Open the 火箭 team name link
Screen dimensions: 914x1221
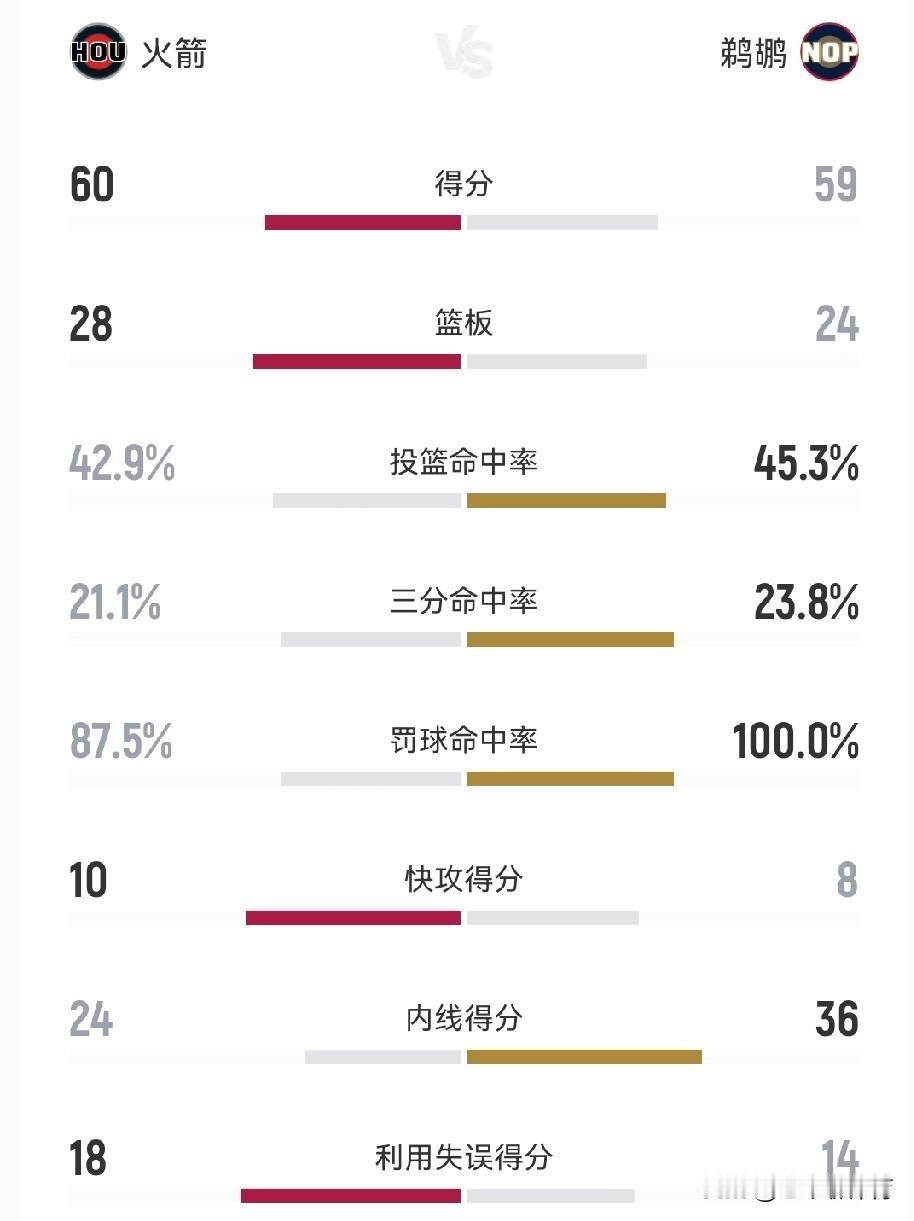173,52
